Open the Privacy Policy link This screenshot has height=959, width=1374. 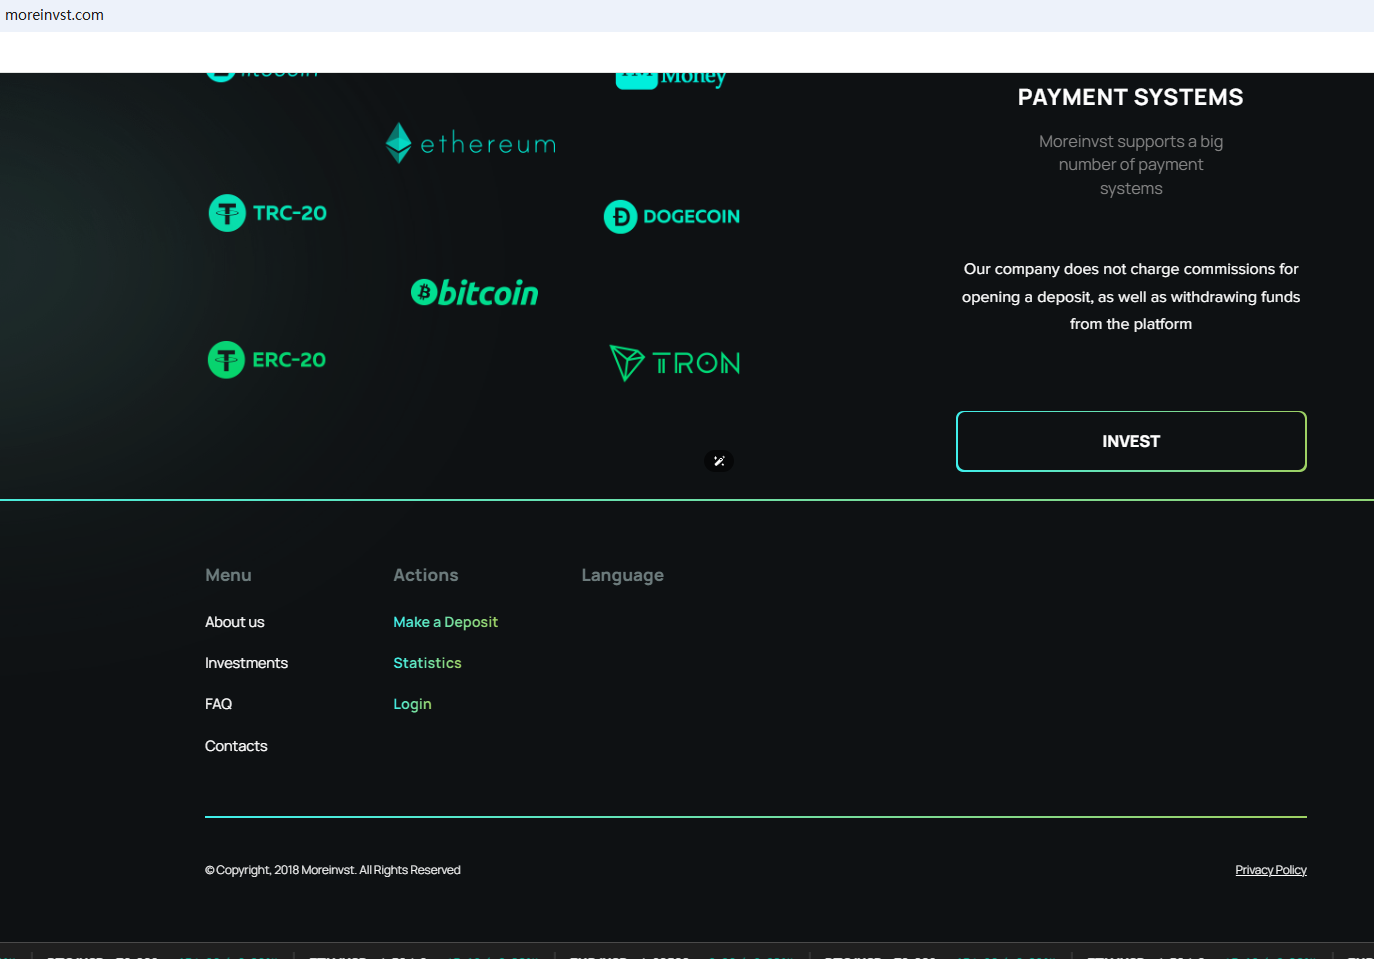[x=1271, y=870]
